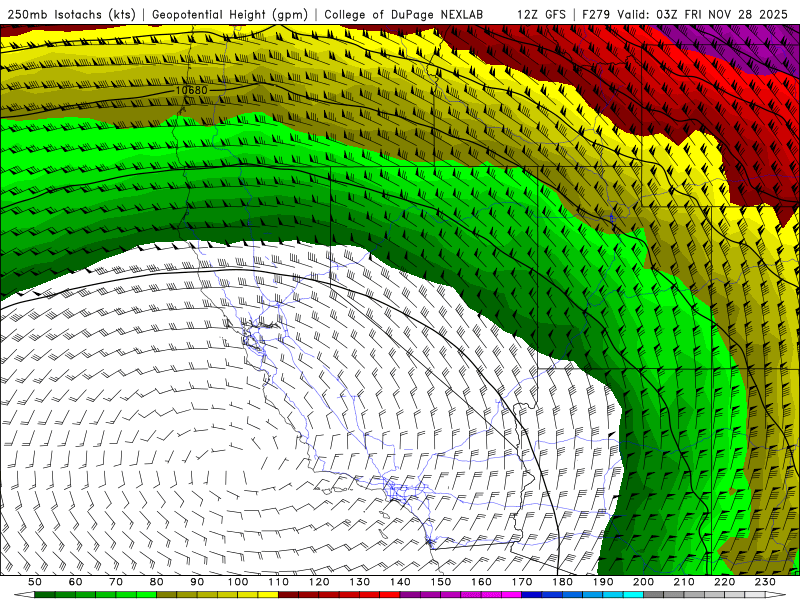
Task: Click the 'Geopotential Height (gpm)' header text
Action: pos(230,14)
